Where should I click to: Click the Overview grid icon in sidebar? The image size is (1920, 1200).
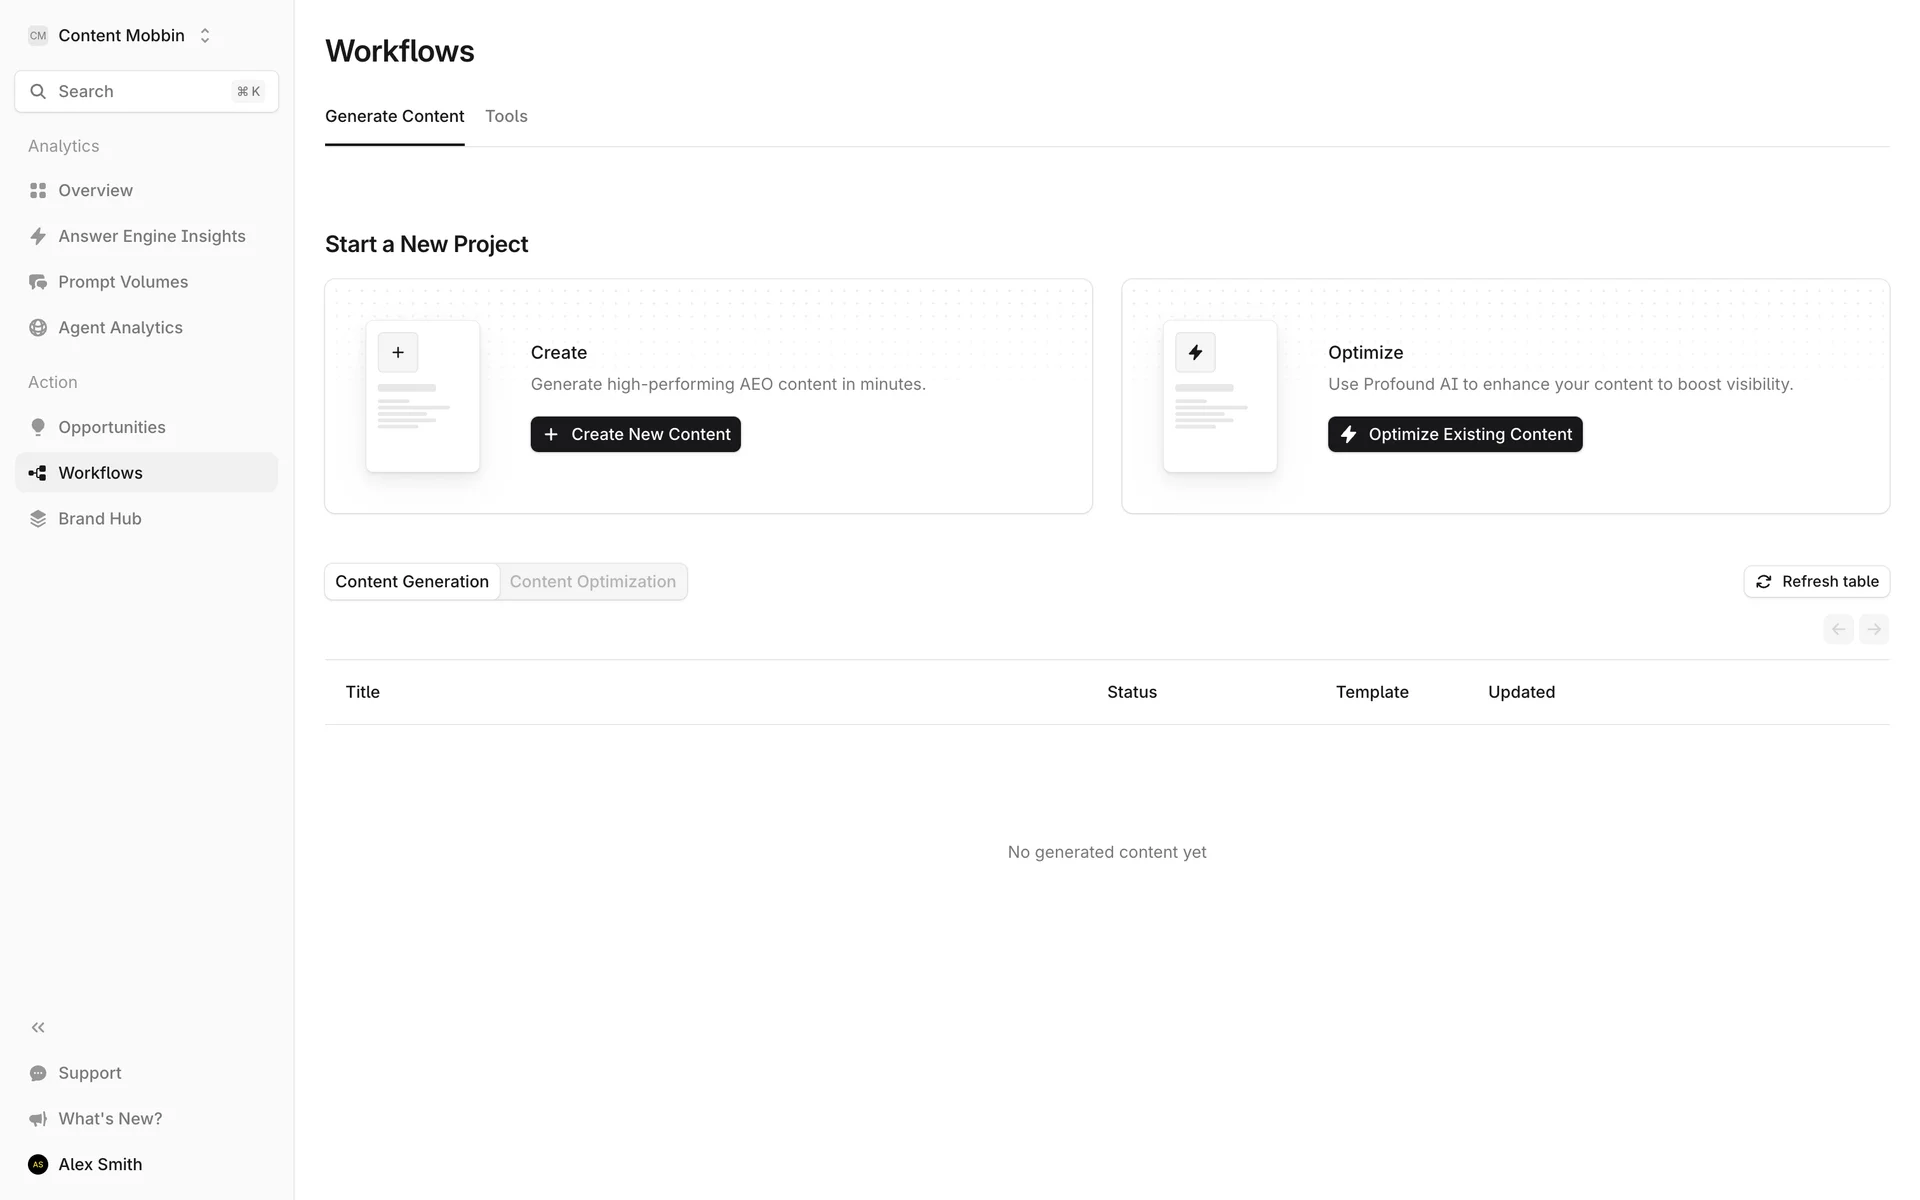coord(38,190)
